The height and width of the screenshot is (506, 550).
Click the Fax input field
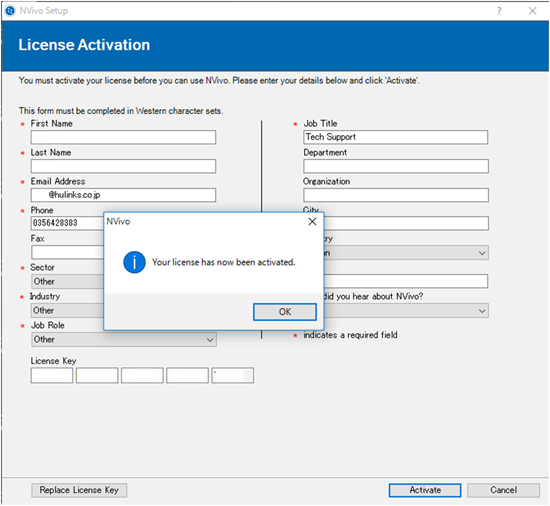click(x=67, y=252)
